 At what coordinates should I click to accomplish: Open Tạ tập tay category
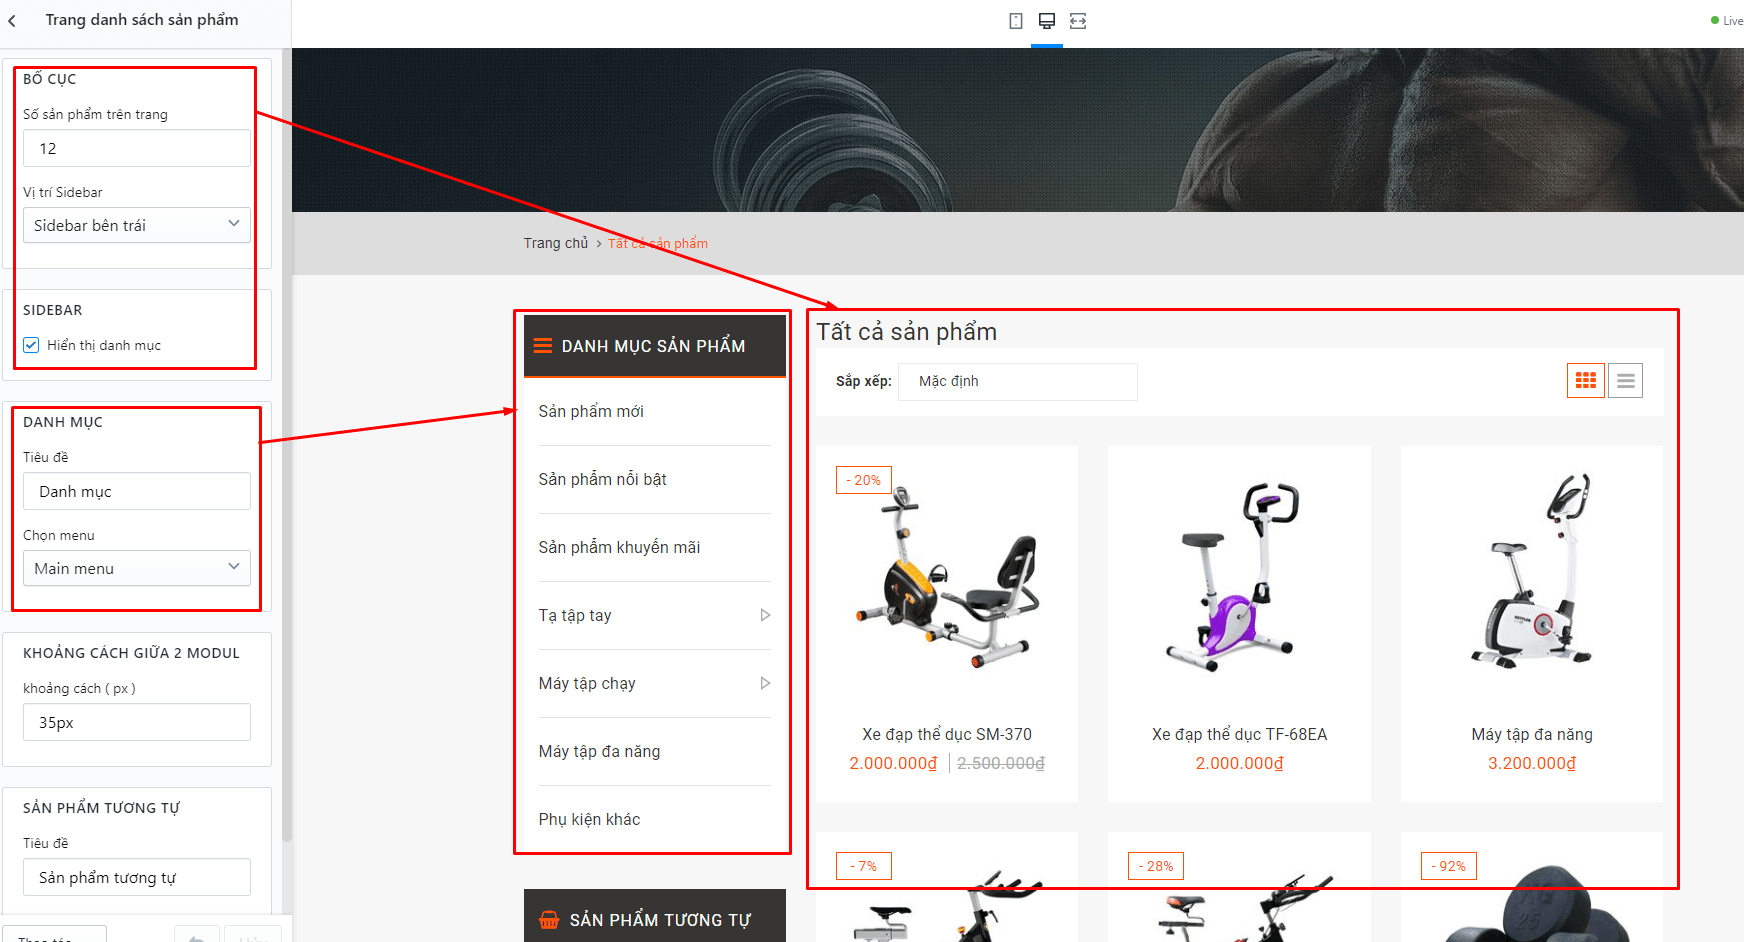(575, 615)
